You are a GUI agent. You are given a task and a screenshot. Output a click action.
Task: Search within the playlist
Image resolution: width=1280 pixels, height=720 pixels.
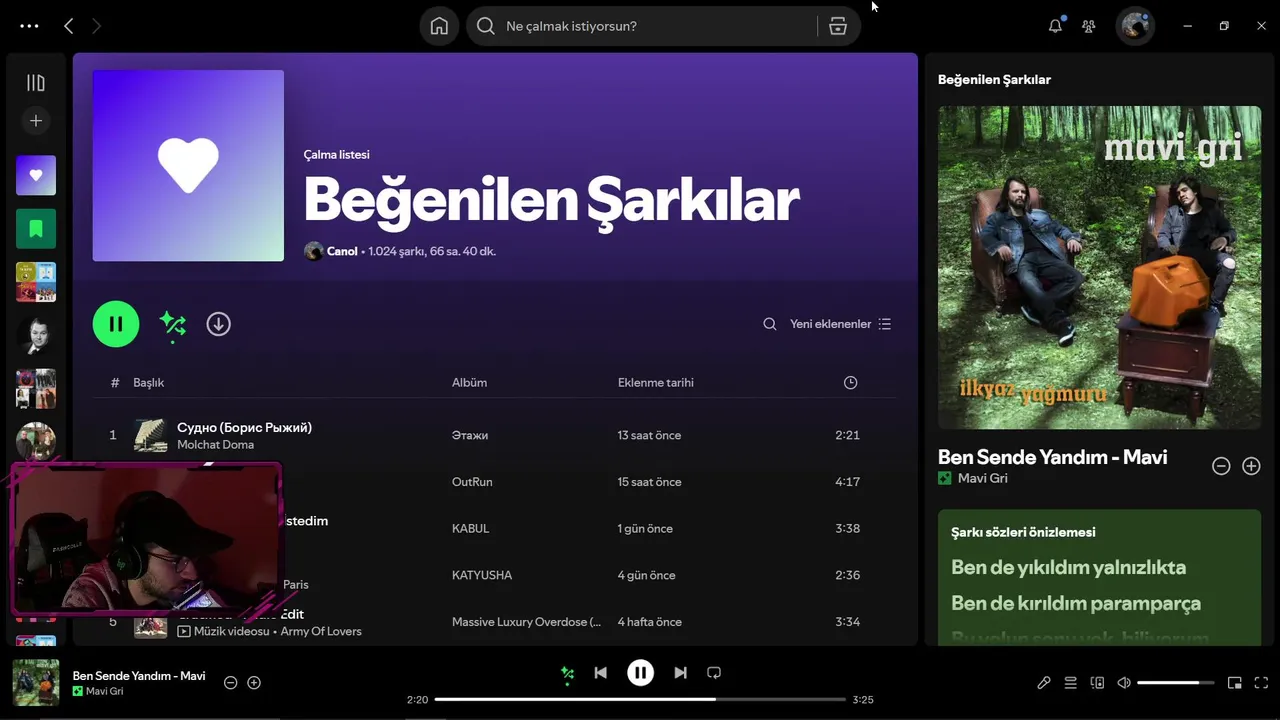click(769, 324)
